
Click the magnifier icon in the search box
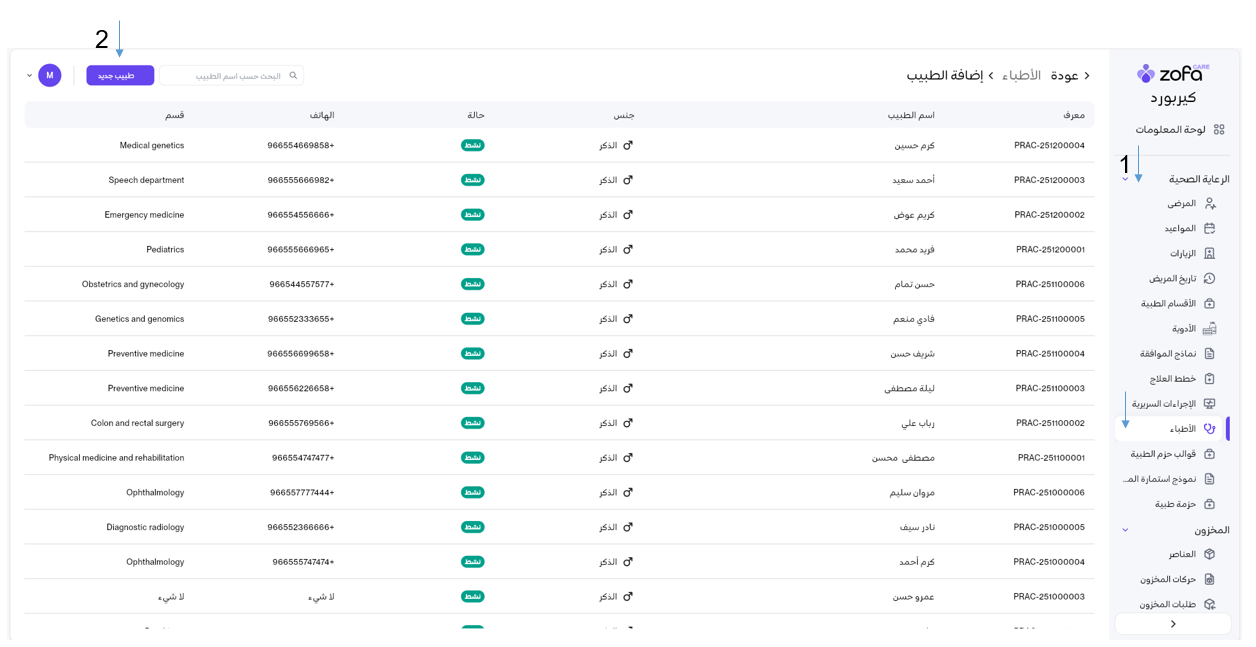tap(293, 76)
